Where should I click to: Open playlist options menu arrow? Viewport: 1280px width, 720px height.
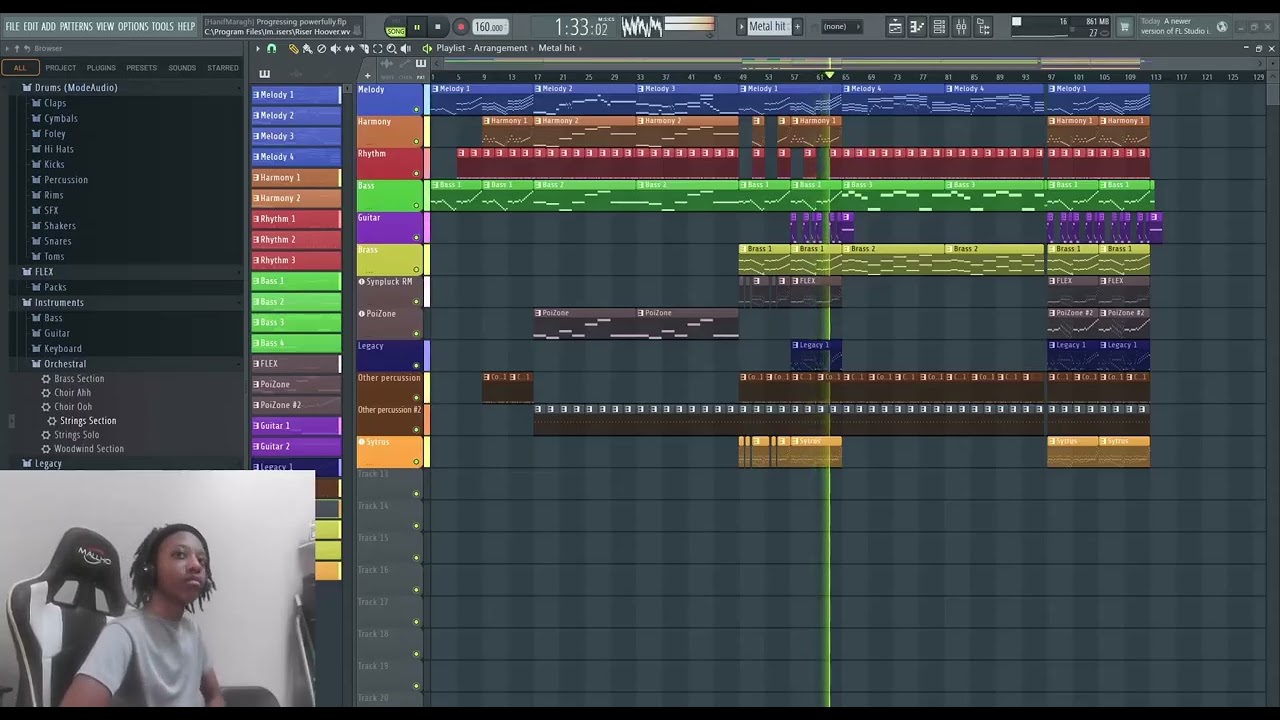pyautogui.click(x=258, y=48)
